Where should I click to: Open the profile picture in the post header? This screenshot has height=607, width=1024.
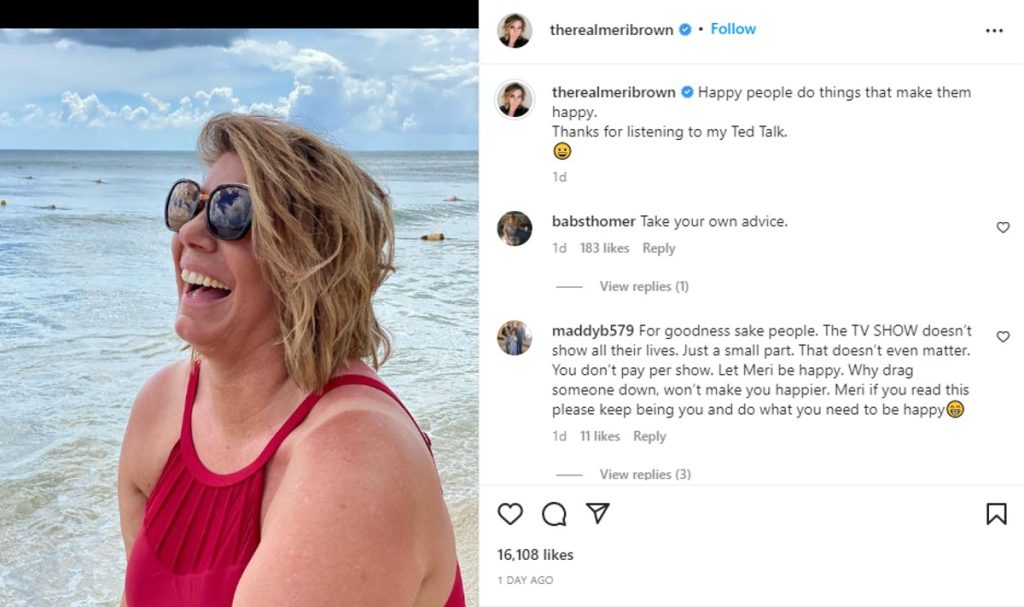(x=514, y=30)
